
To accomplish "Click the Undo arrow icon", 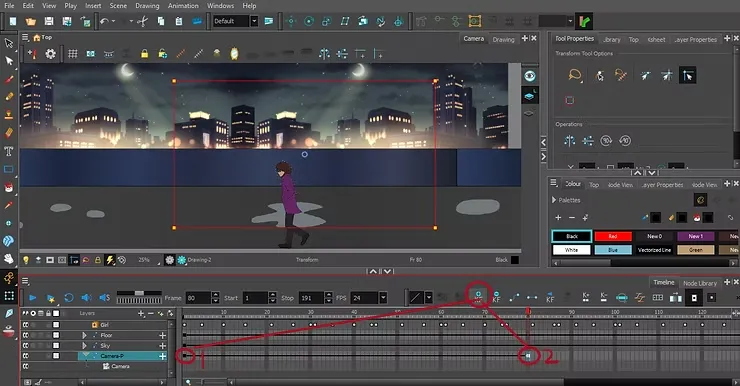I will pyautogui.click(x=104, y=21).
